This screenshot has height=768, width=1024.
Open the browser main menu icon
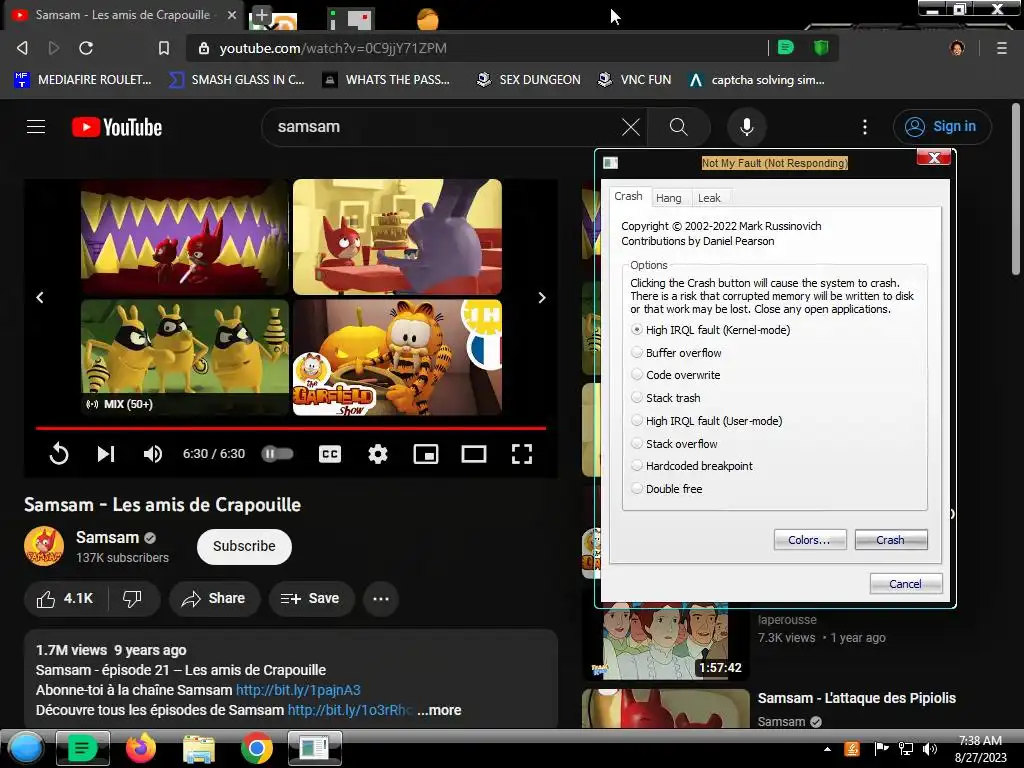click(1001, 48)
